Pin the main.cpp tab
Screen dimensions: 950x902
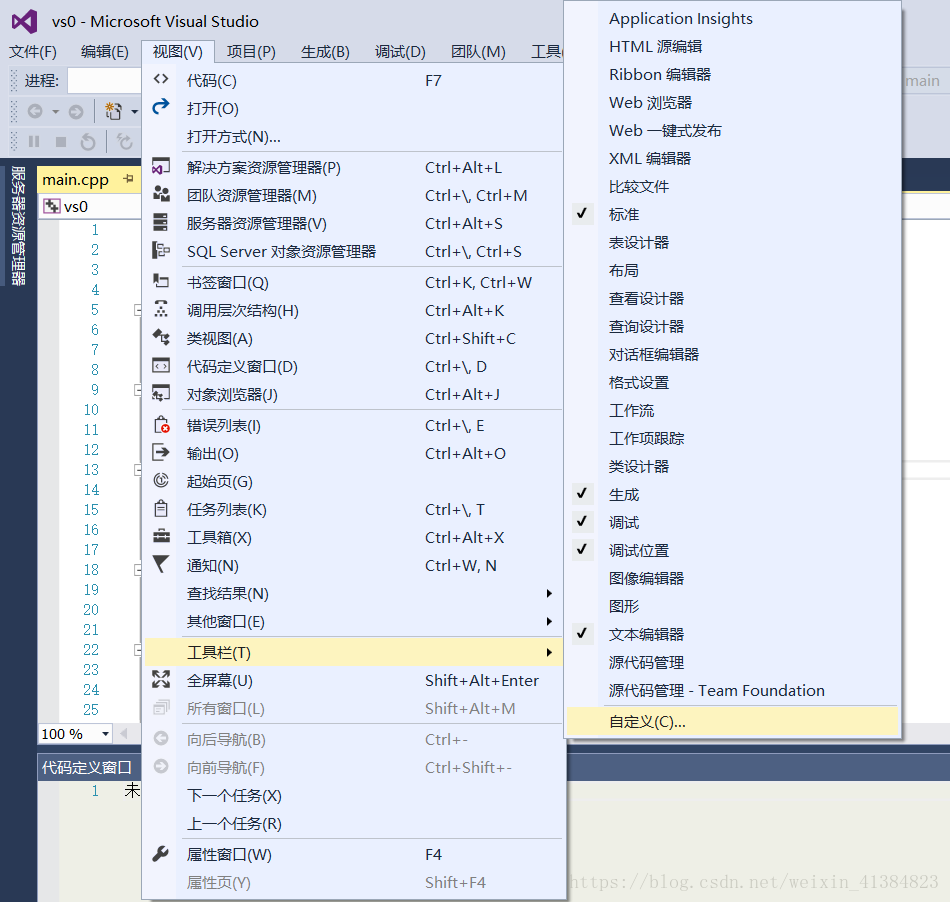[128, 179]
